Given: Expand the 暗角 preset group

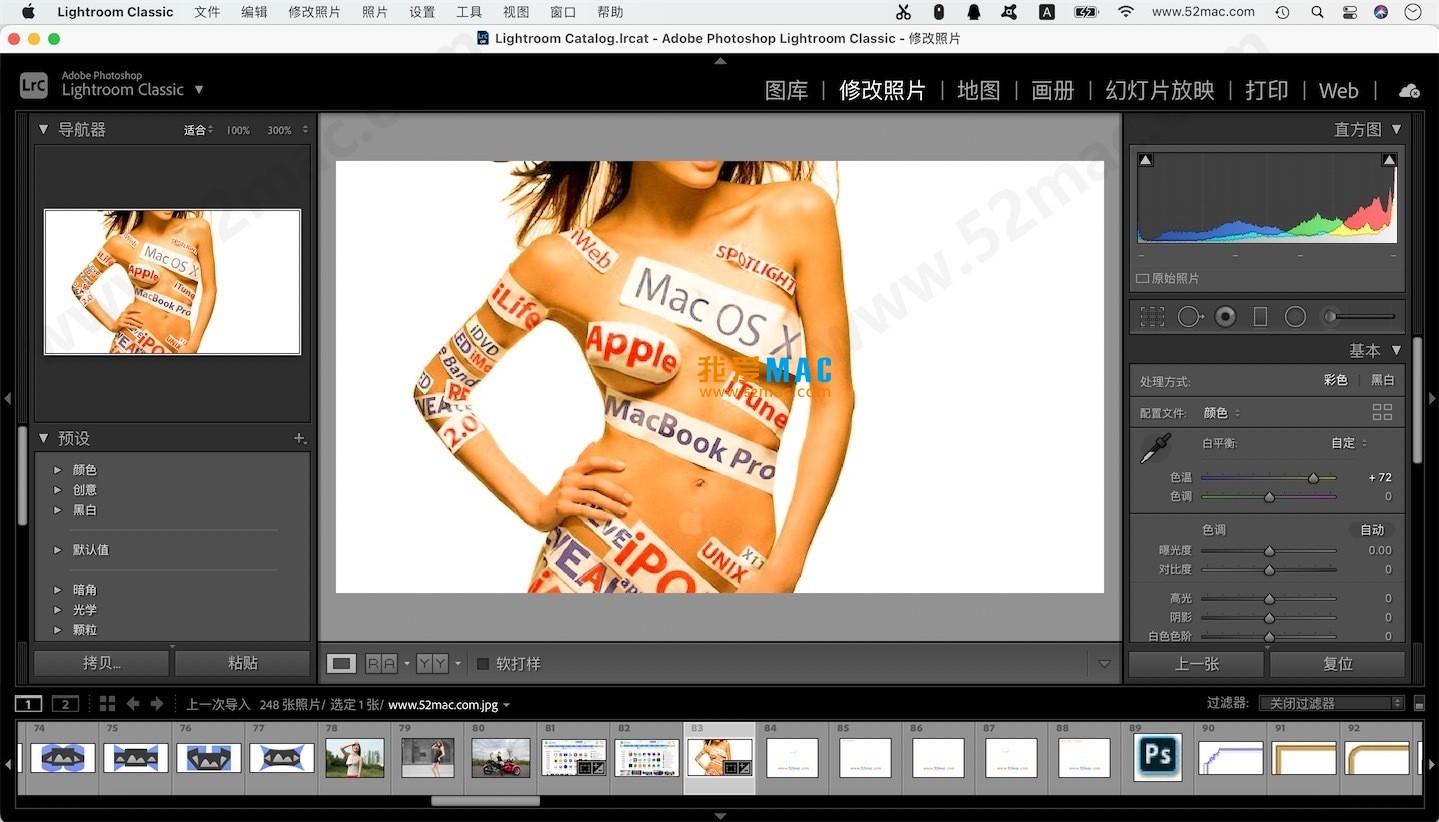Looking at the screenshot, I should pyautogui.click(x=57, y=590).
